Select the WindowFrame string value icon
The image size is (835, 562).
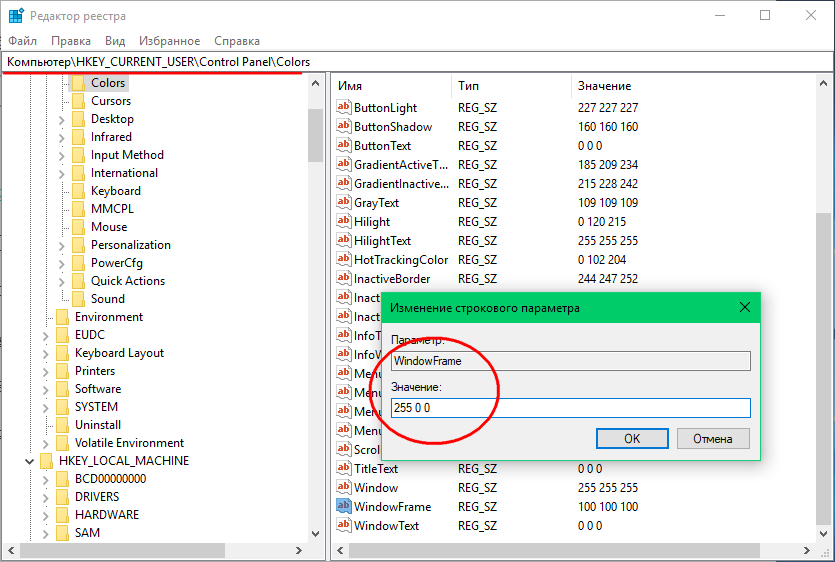coord(343,506)
